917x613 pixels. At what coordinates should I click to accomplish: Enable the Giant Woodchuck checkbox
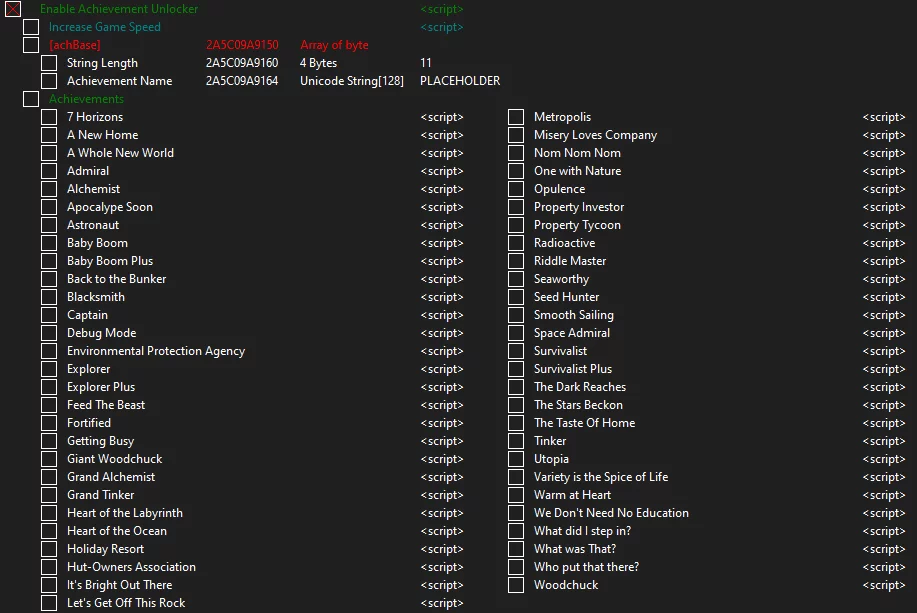pyautogui.click(x=49, y=459)
